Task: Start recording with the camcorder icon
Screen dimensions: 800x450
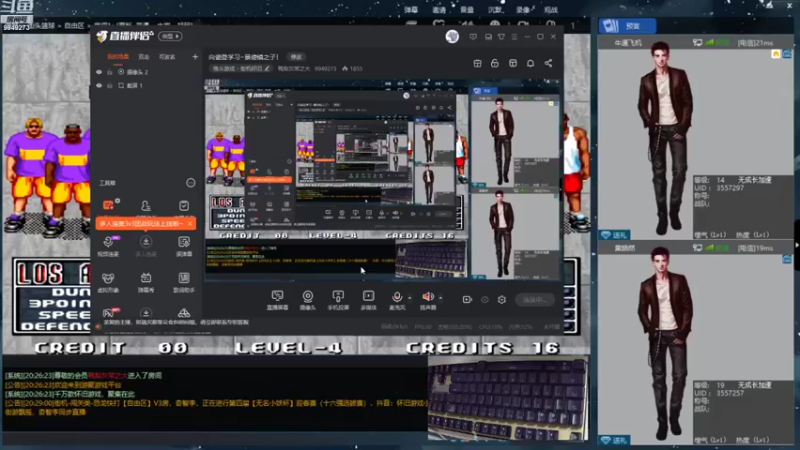Action: (467, 299)
